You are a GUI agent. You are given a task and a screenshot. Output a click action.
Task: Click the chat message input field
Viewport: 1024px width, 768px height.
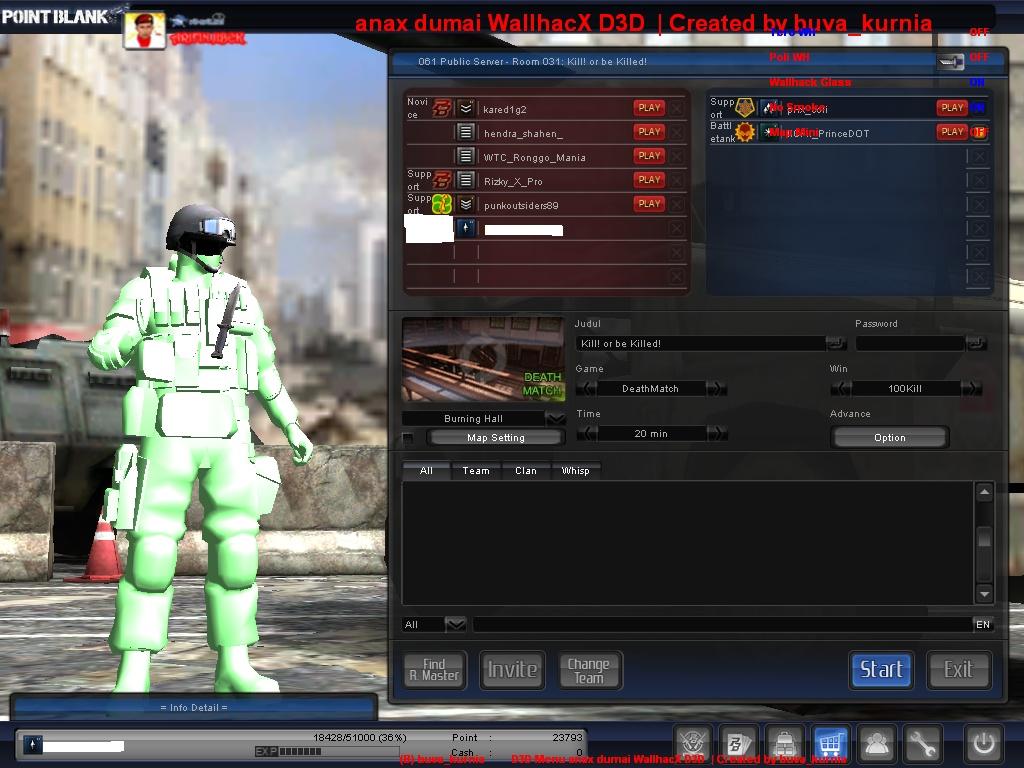click(x=723, y=624)
